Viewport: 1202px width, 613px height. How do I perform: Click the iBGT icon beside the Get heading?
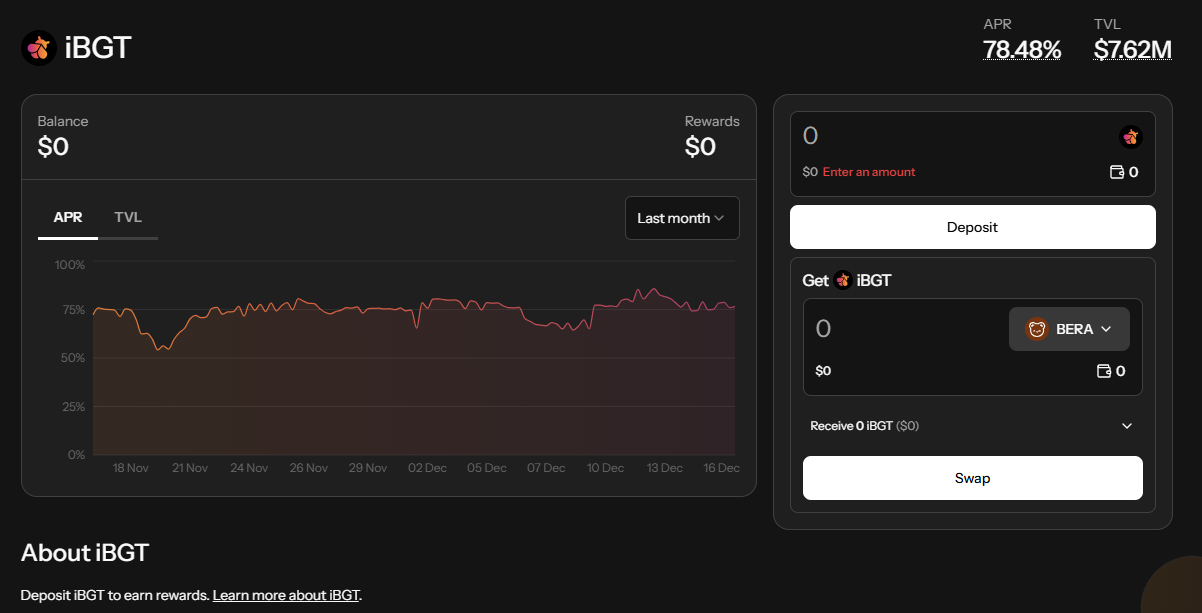point(842,280)
